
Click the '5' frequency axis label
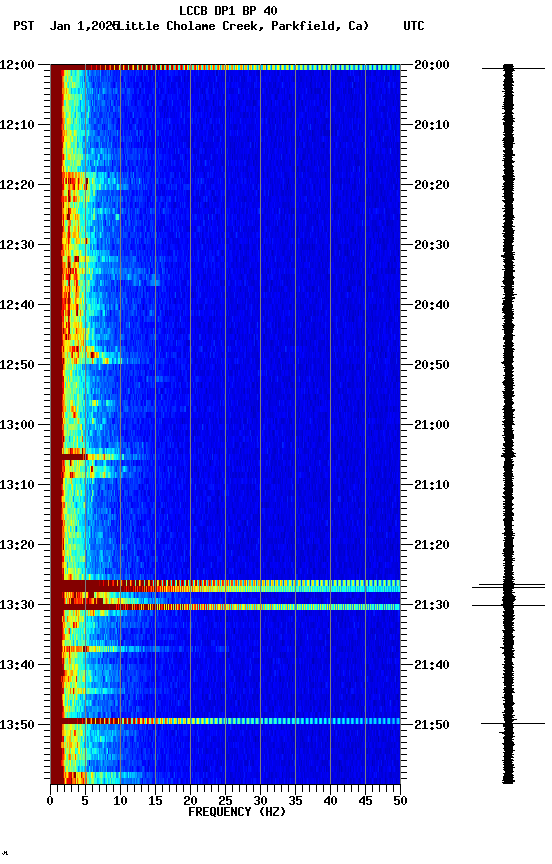pyautogui.click(x=85, y=801)
